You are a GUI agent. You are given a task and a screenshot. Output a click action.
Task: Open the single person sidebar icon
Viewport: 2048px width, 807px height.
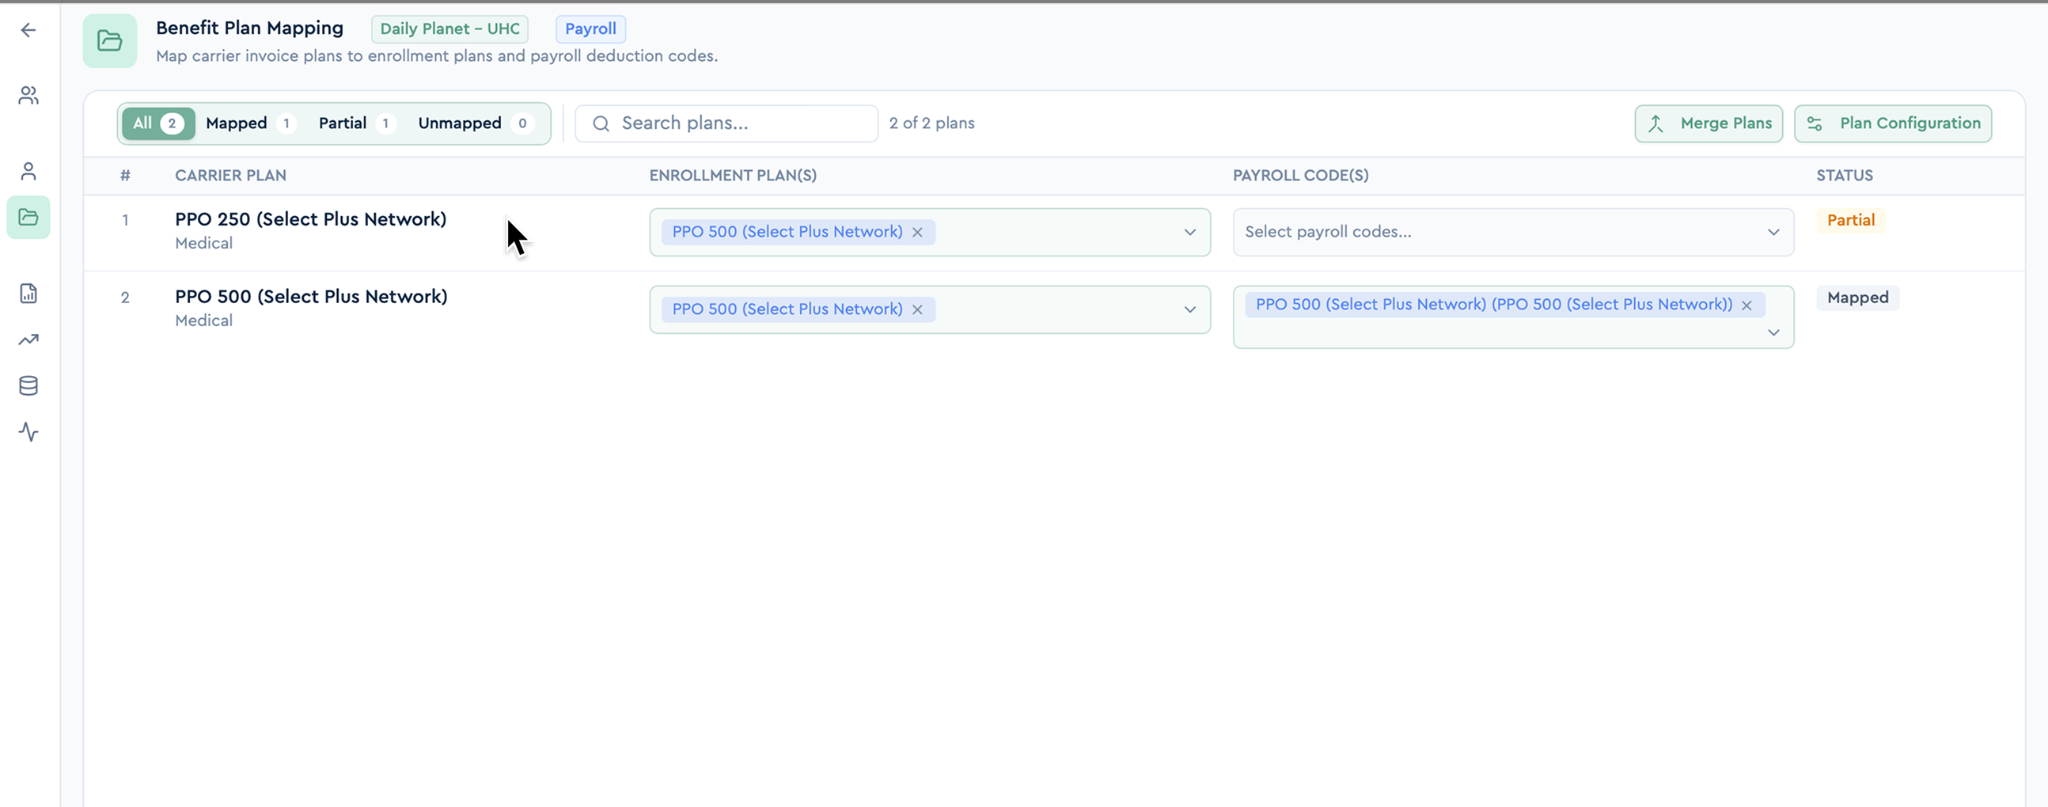(28, 171)
